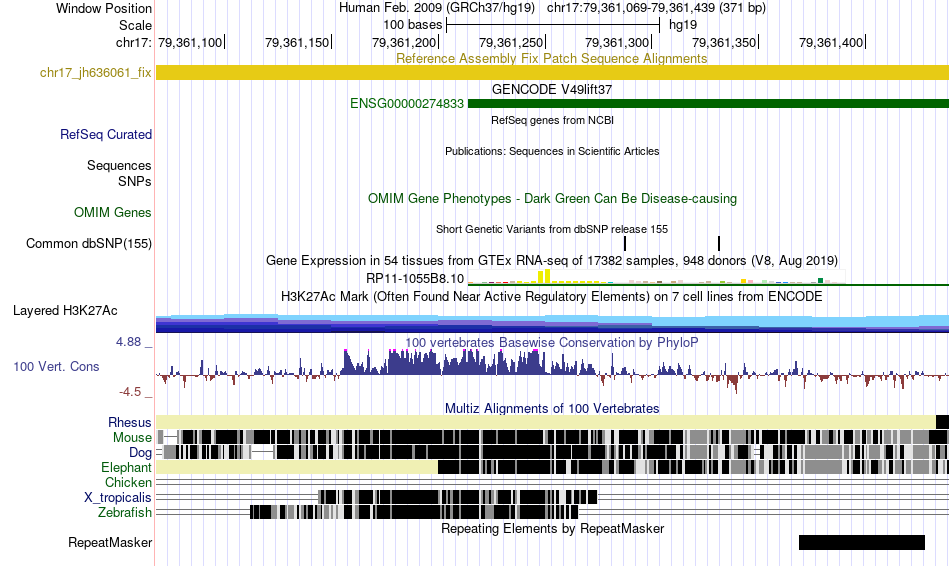Click the SNPs track label
This screenshot has height=566, width=950.
[135, 181]
